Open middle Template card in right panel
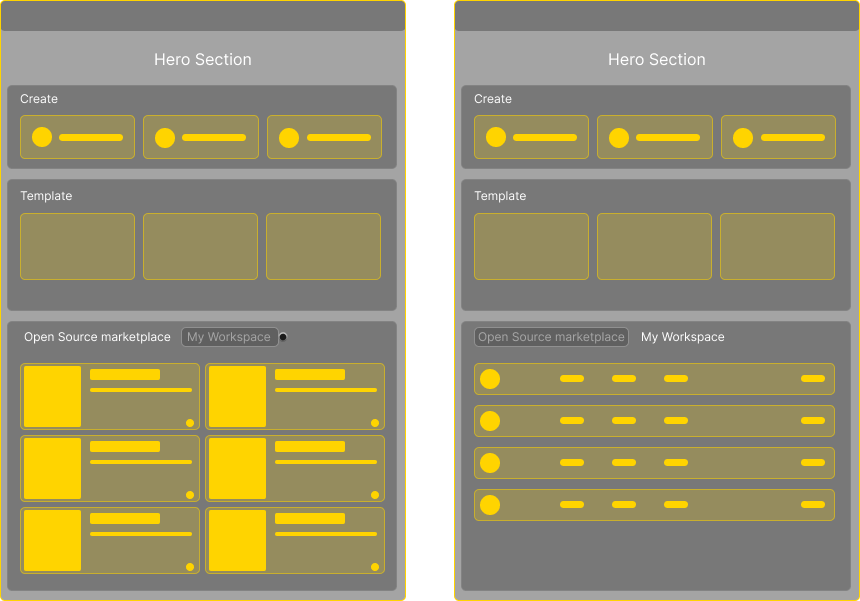Image resolution: width=860 pixels, height=601 pixels. [654, 246]
